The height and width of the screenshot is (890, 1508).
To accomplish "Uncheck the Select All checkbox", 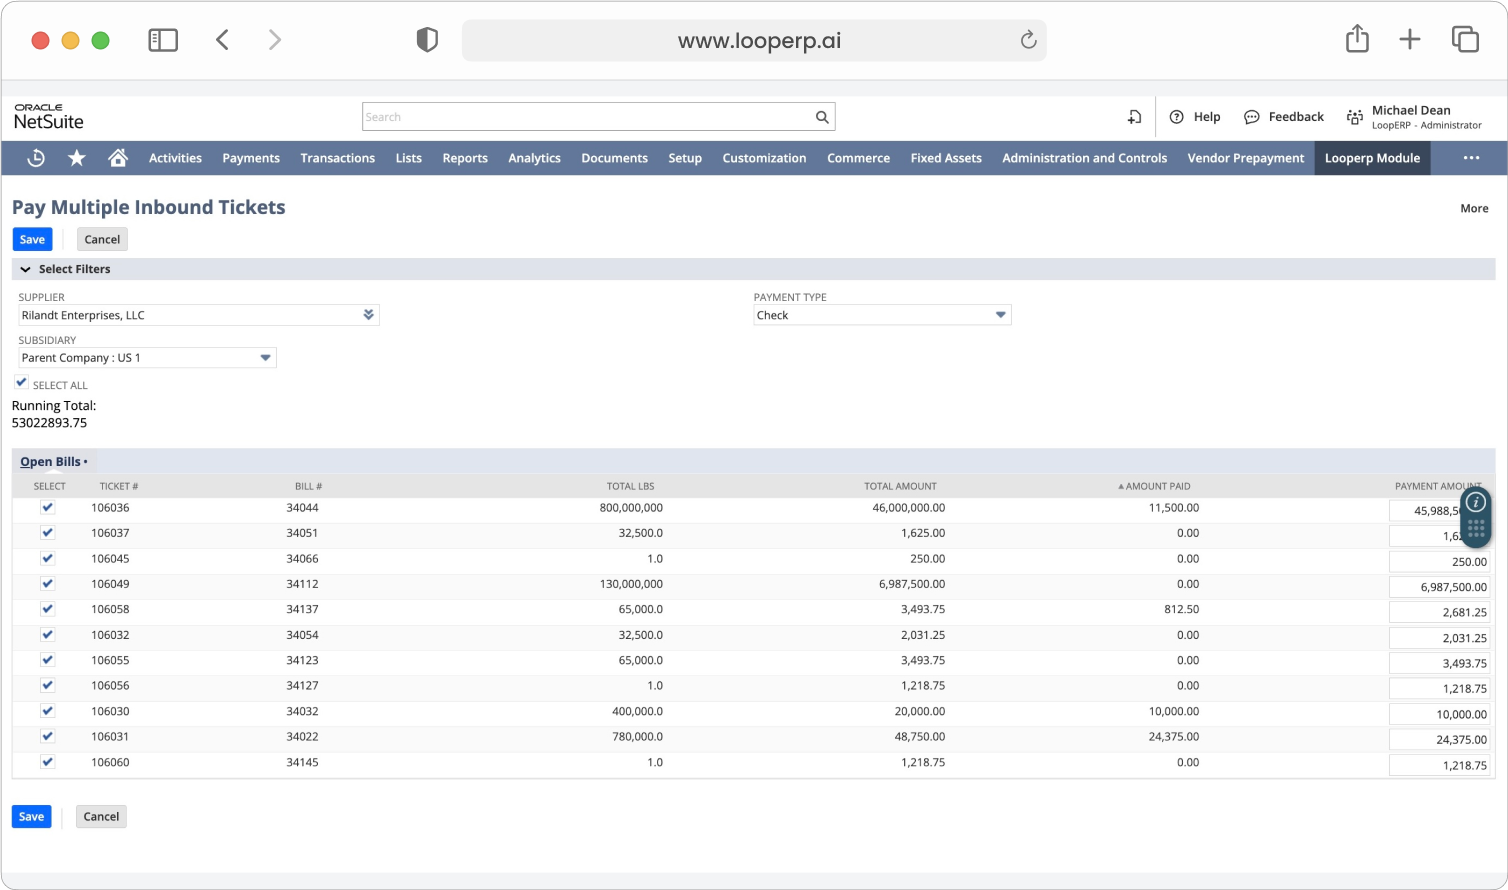I will click(x=21, y=383).
